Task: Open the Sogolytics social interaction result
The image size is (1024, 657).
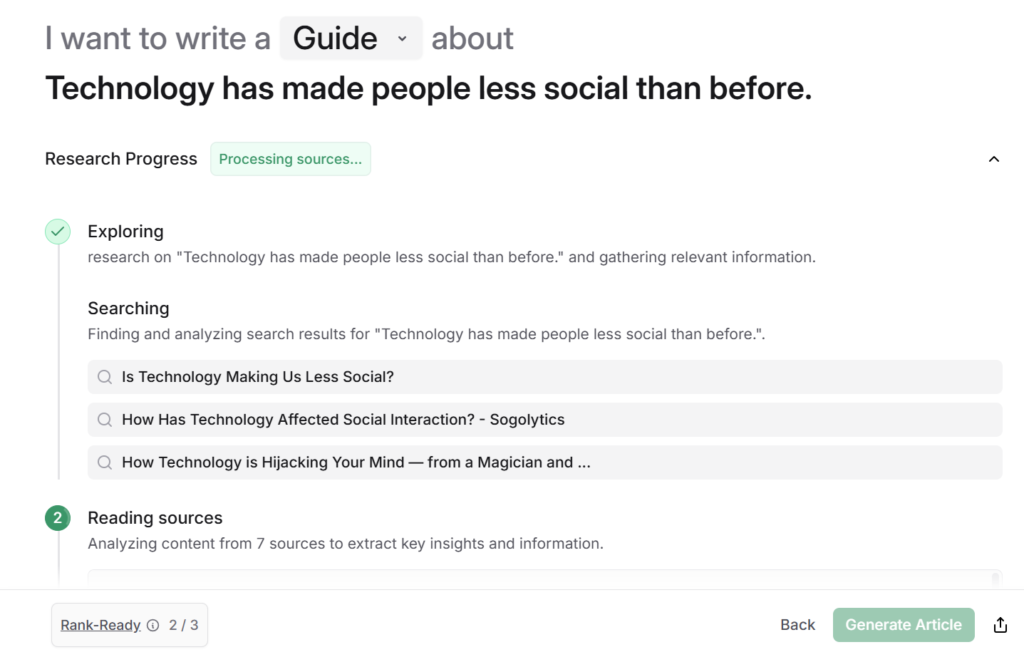Action: [343, 420]
